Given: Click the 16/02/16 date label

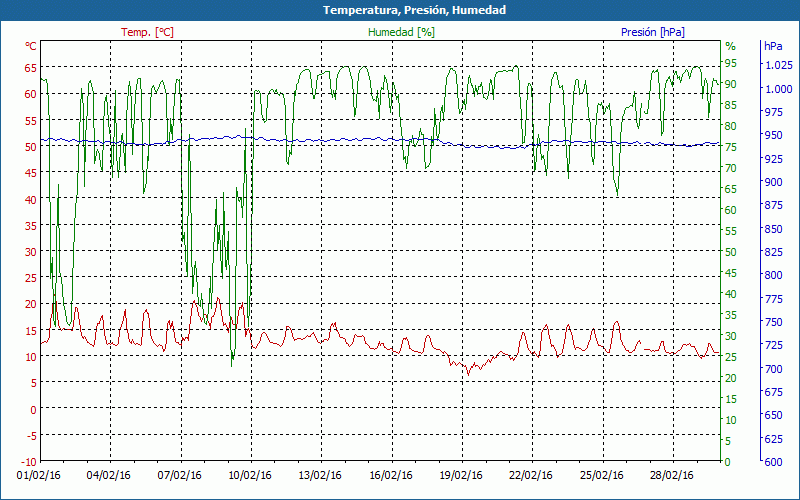Looking at the screenshot, I should click(x=390, y=476).
